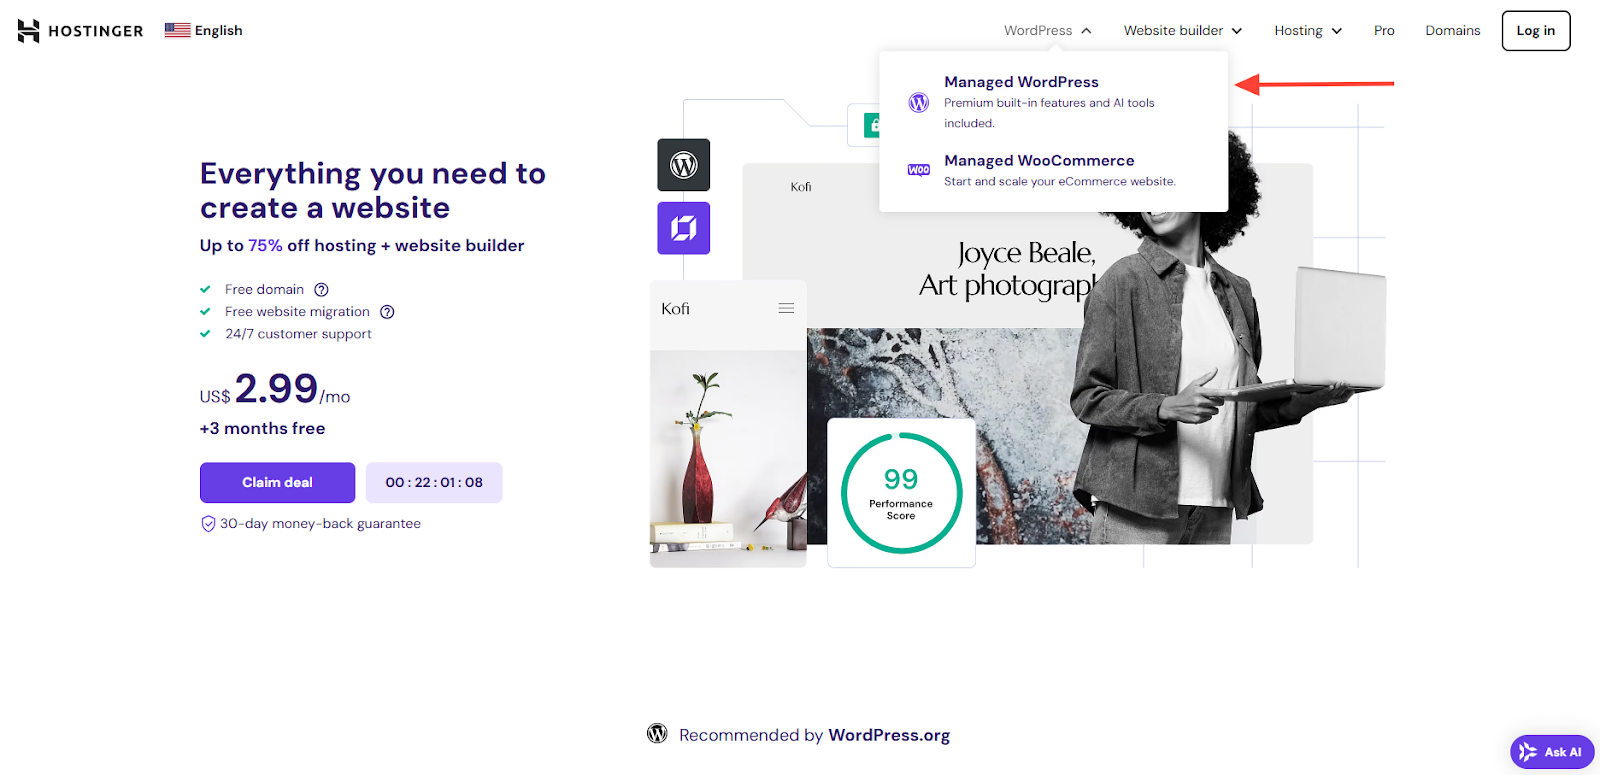The image size is (1600, 775).
Task: Click the money-back guarantee shield icon
Action: [x=208, y=524]
